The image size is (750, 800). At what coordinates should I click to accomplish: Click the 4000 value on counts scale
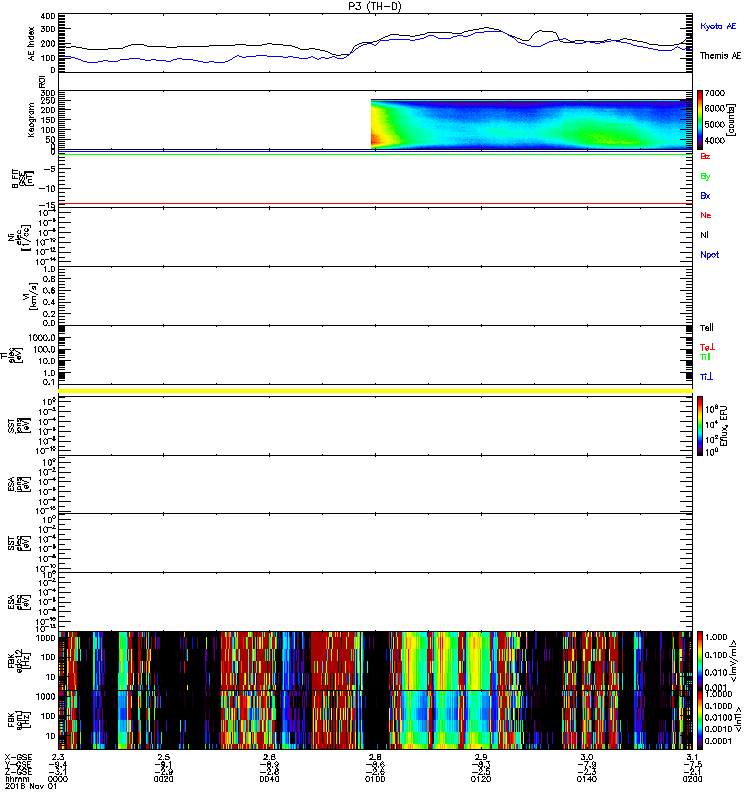pos(714,140)
